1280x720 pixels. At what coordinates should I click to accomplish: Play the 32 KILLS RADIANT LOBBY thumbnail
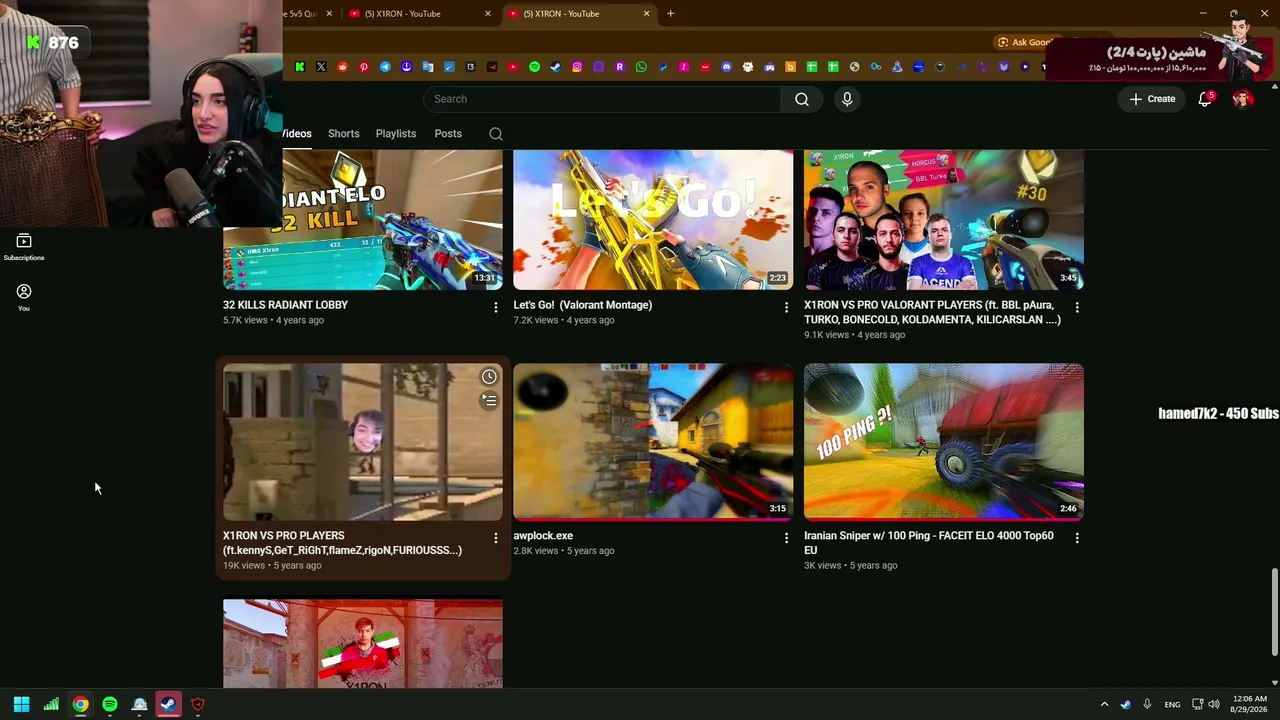click(x=363, y=220)
